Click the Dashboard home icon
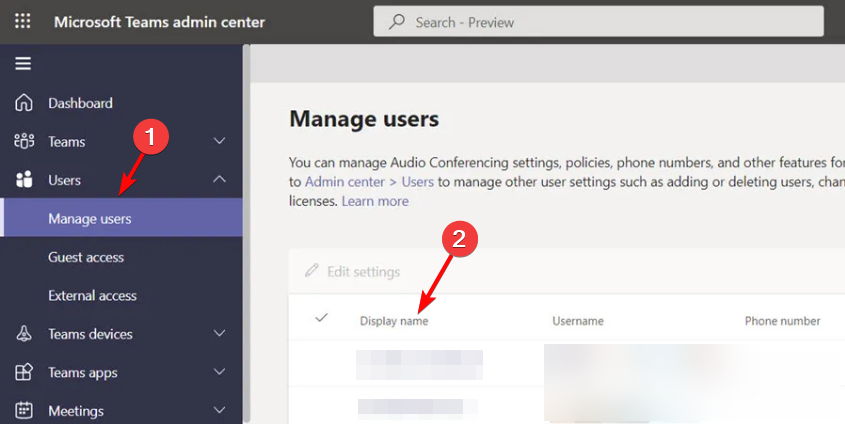This screenshot has height=424, width=845. tap(24, 103)
